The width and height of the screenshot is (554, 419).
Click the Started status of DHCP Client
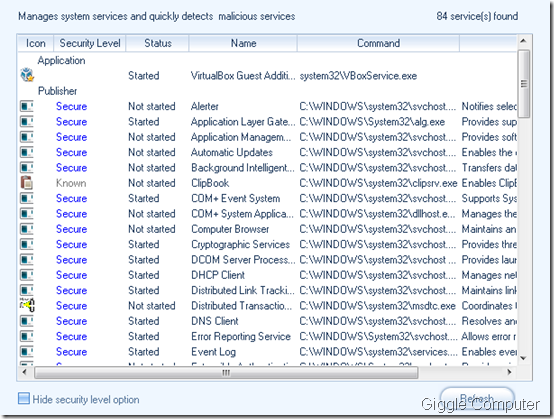tap(143, 275)
